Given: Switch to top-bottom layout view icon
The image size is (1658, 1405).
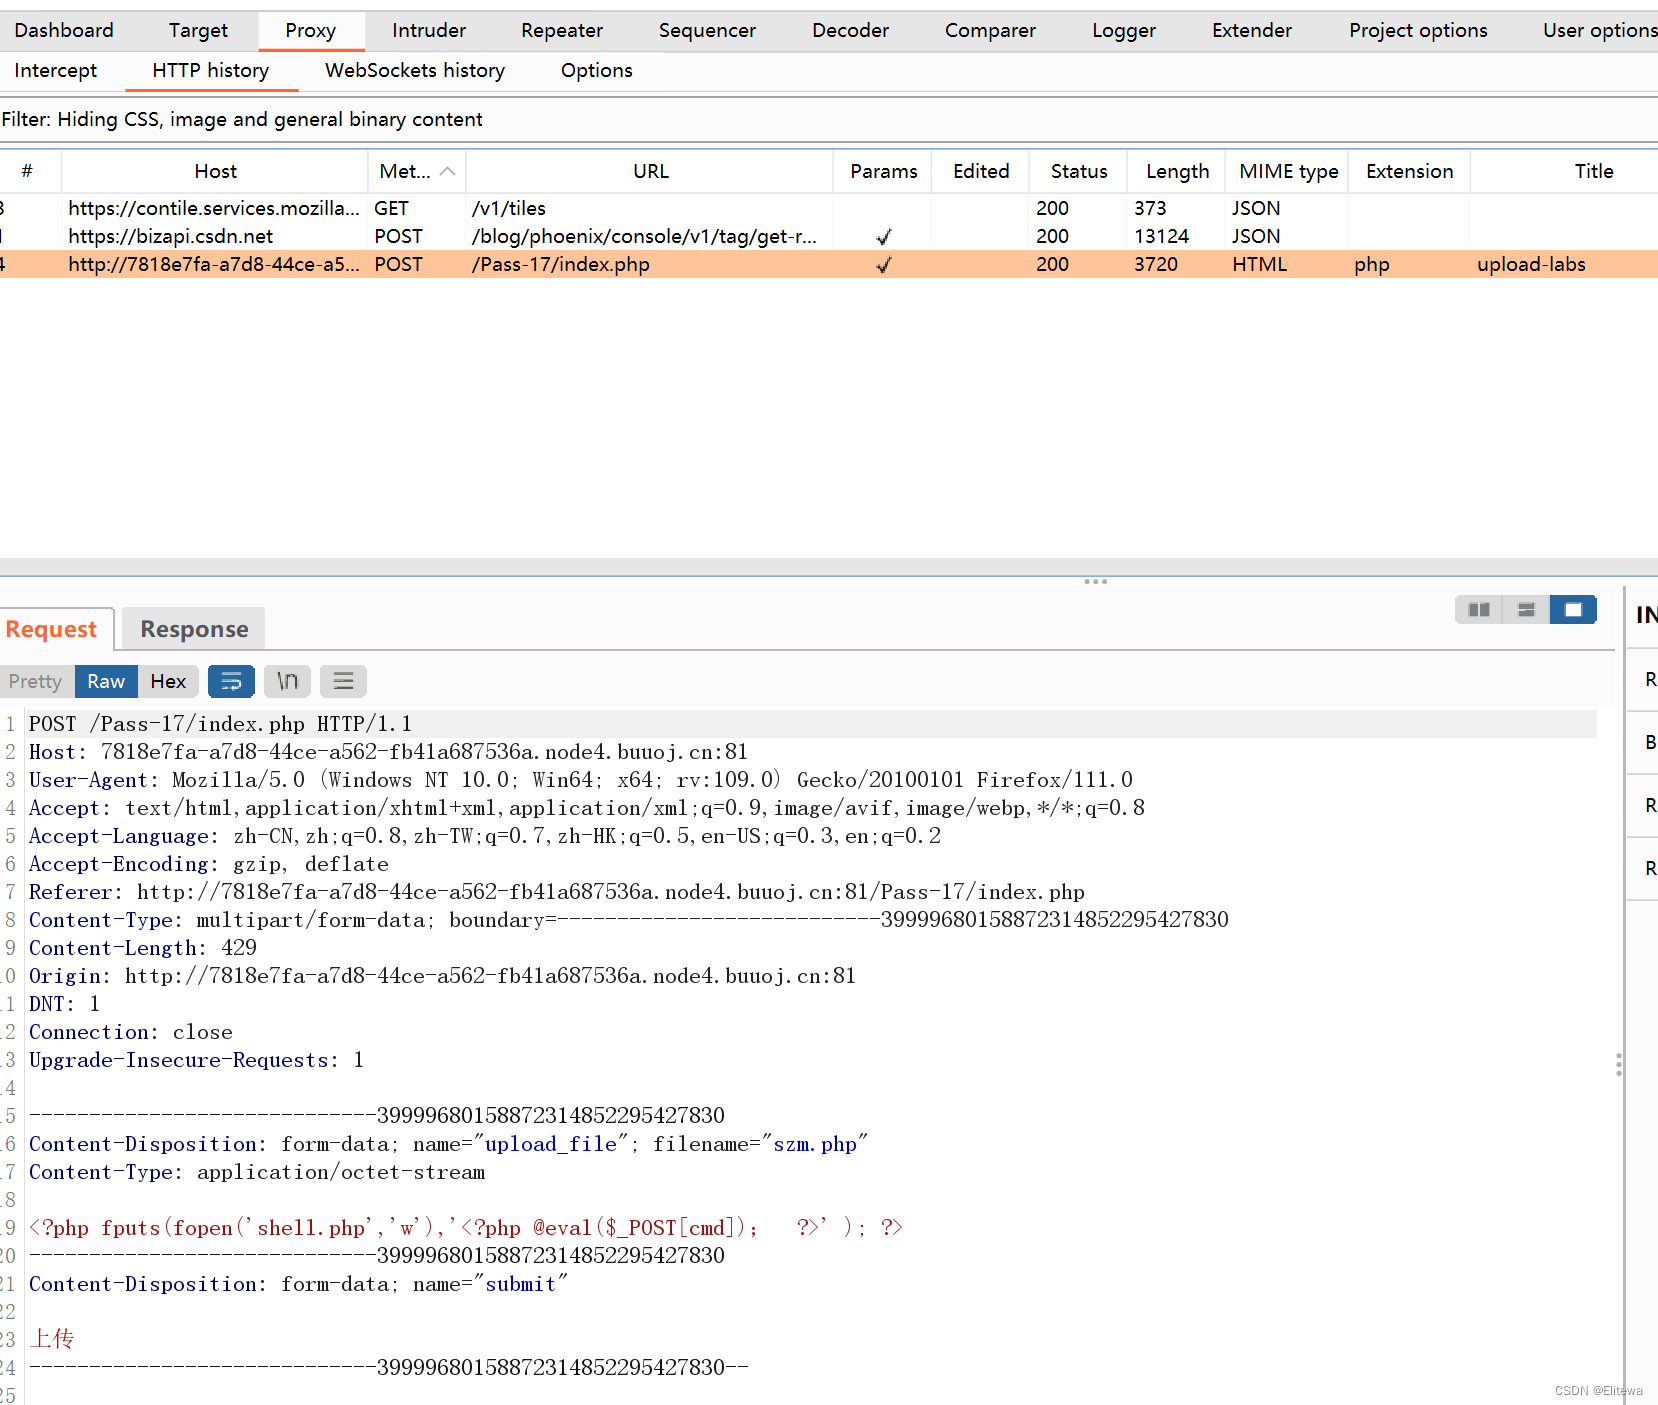Looking at the screenshot, I should coord(1526,610).
